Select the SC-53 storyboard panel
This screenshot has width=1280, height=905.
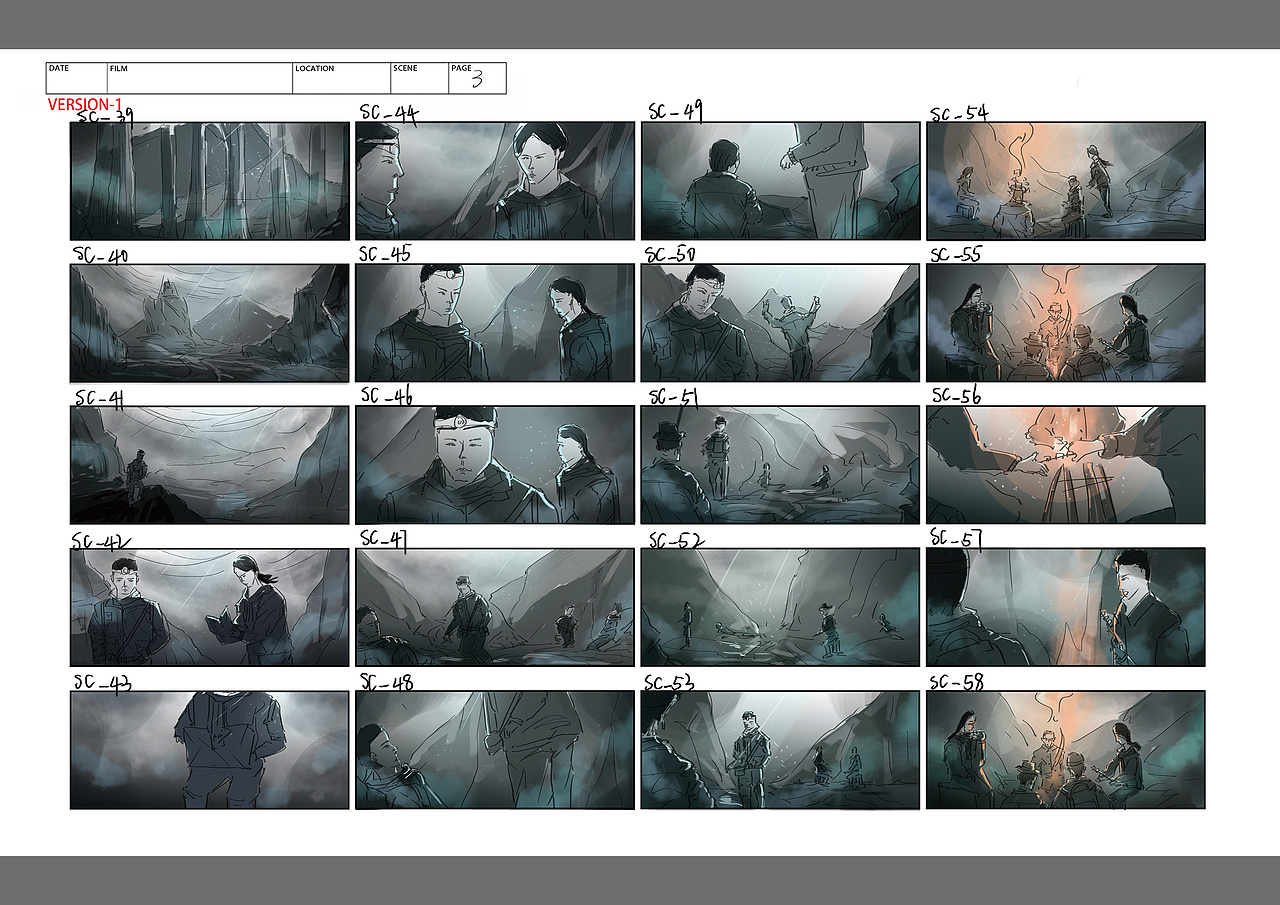[x=780, y=750]
